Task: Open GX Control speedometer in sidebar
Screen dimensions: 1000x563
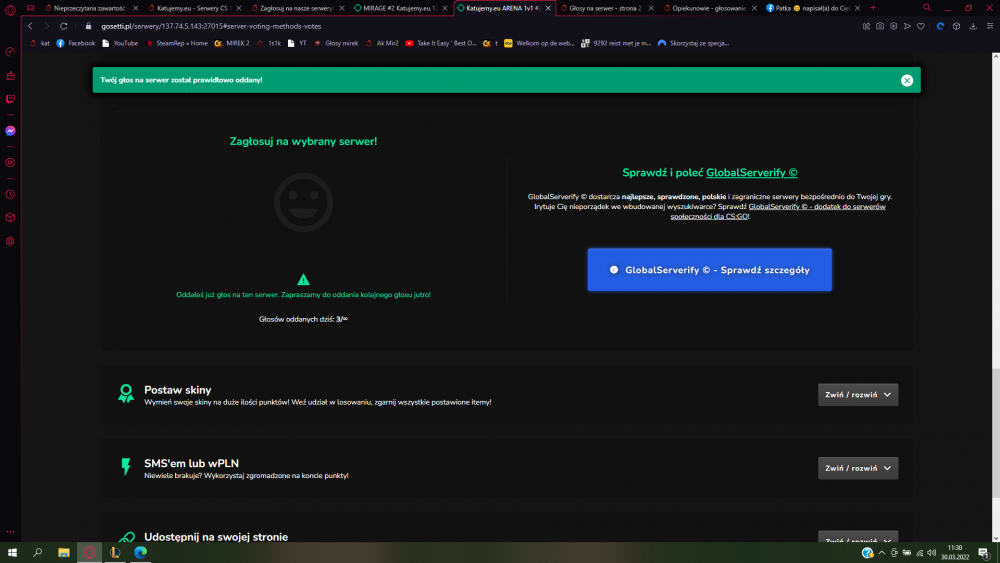Action: (10, 52)
